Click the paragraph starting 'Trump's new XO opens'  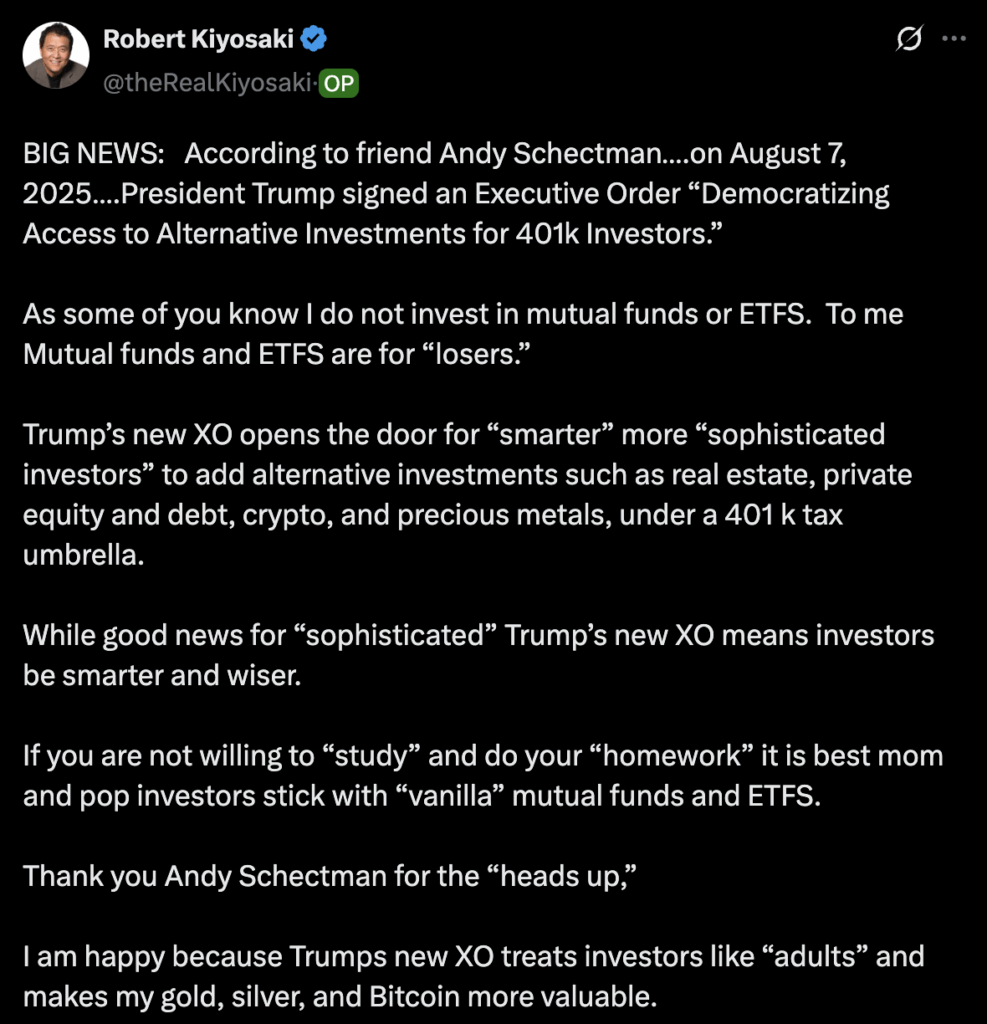click(x=467, y=494)
